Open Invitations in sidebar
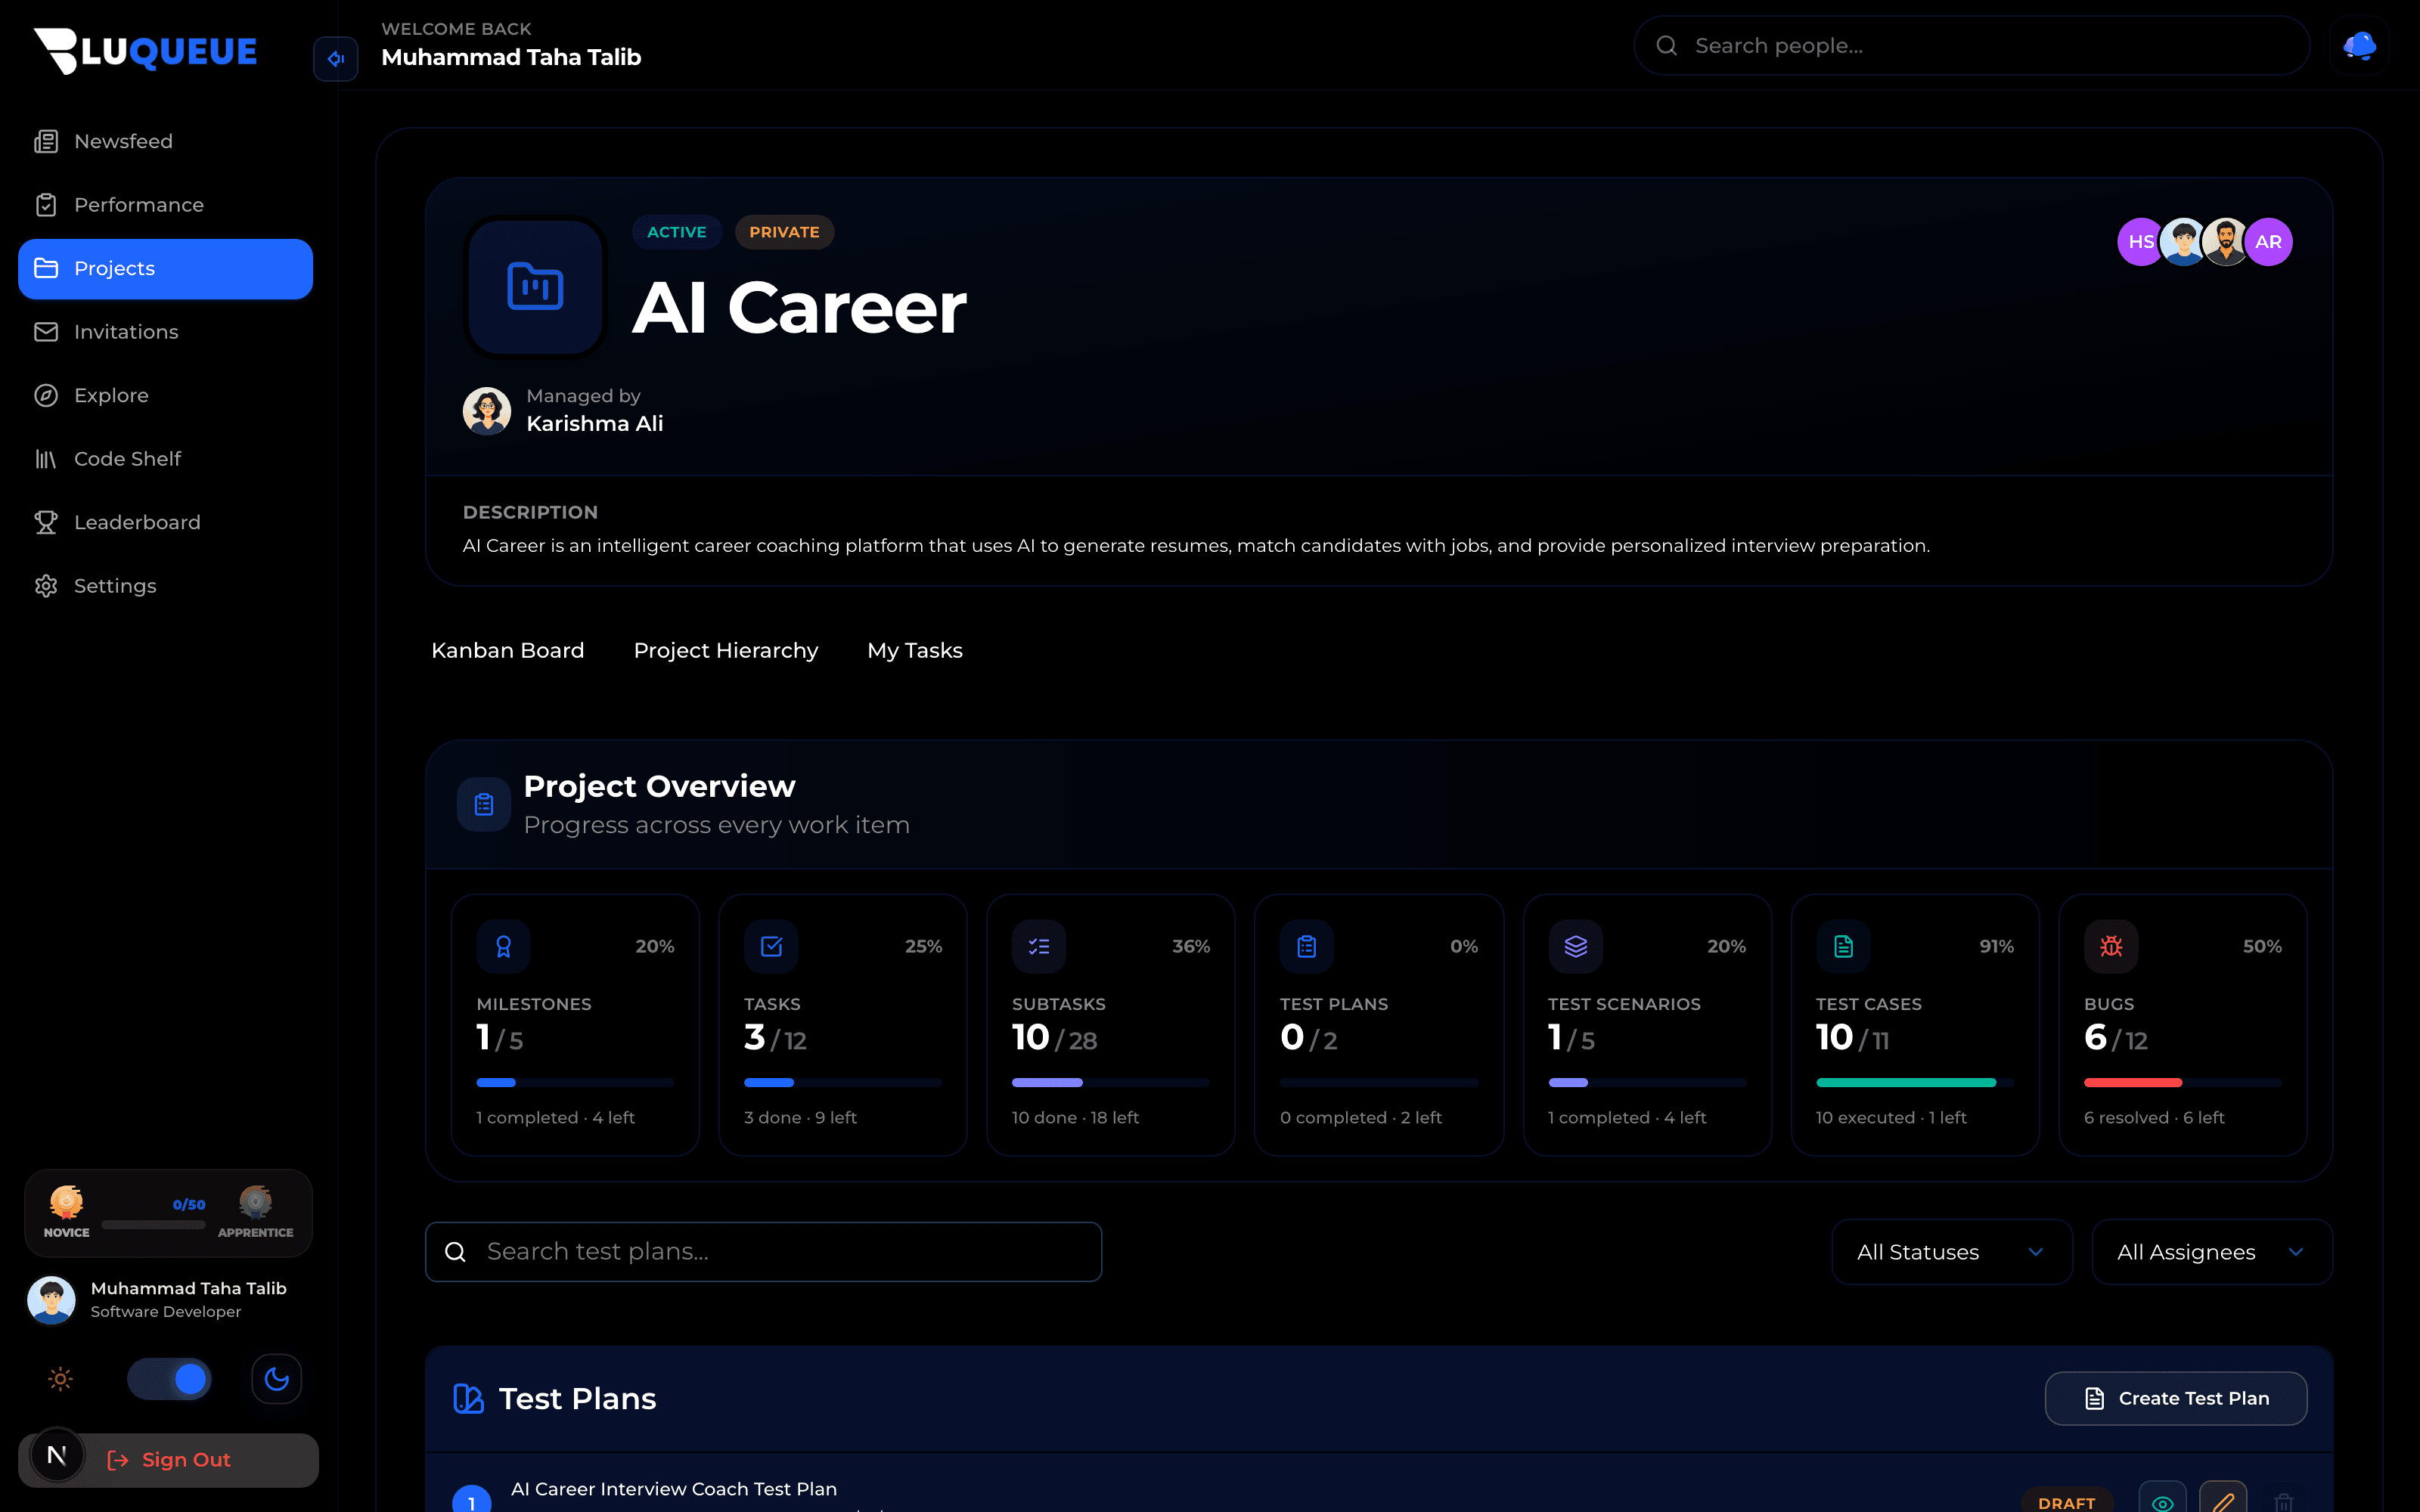This screenshot has width=2420, height=1512. pyautogui.click(x=165, y=332)
